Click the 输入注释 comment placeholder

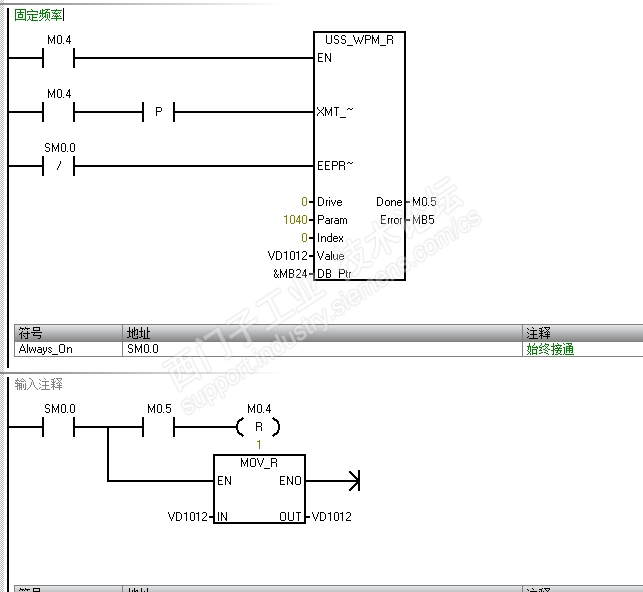(39, 384)
